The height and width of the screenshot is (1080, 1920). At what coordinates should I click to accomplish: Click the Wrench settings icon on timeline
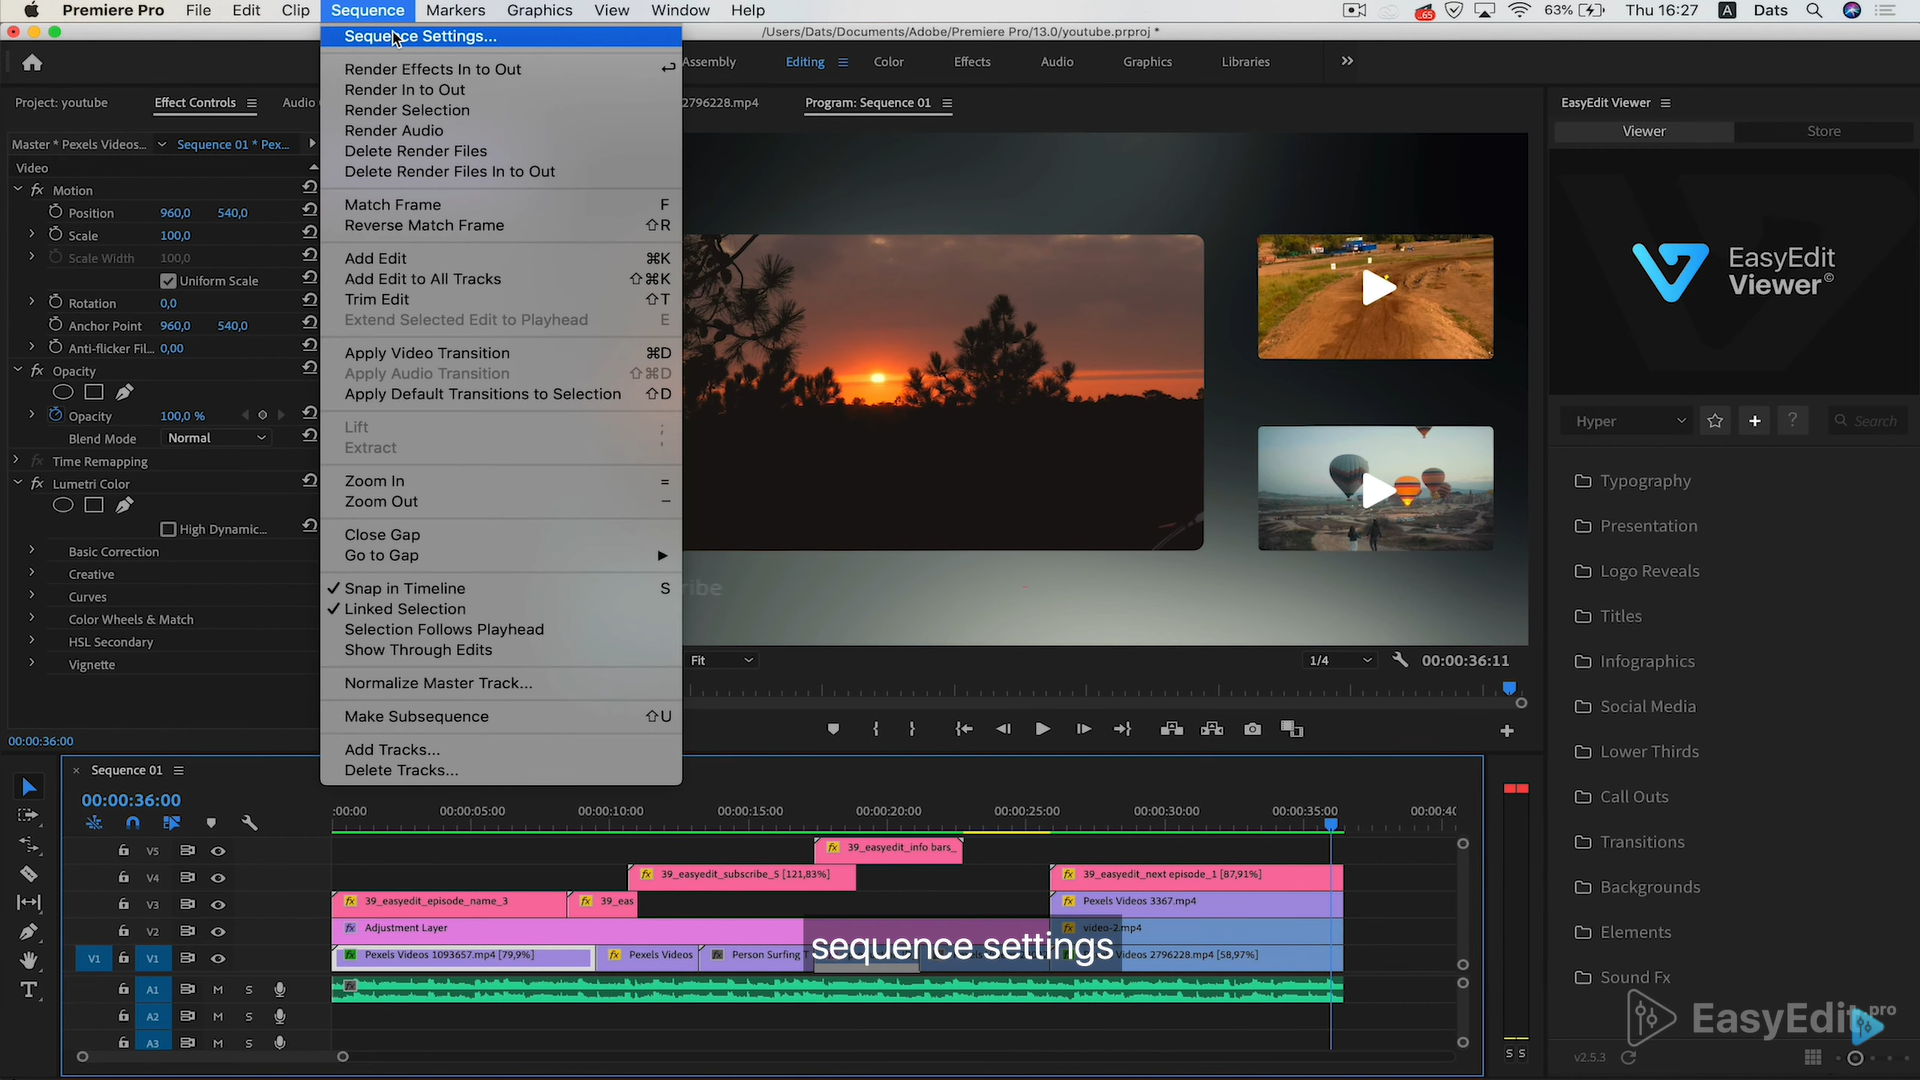coord(249,822)
